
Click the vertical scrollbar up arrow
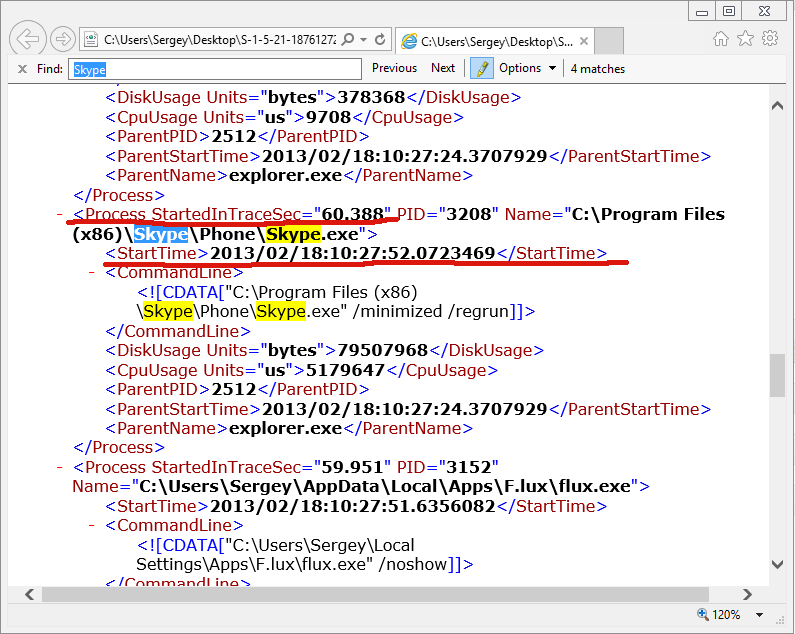click(777, 106)
